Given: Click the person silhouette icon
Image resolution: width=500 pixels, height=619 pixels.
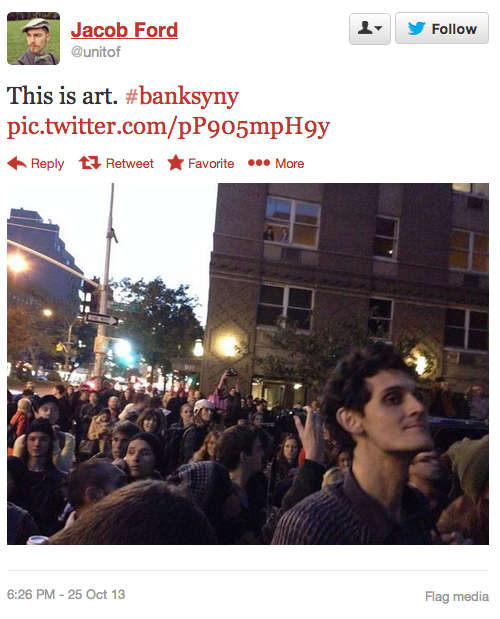Looking at the screenshot, I should (365, 28).
